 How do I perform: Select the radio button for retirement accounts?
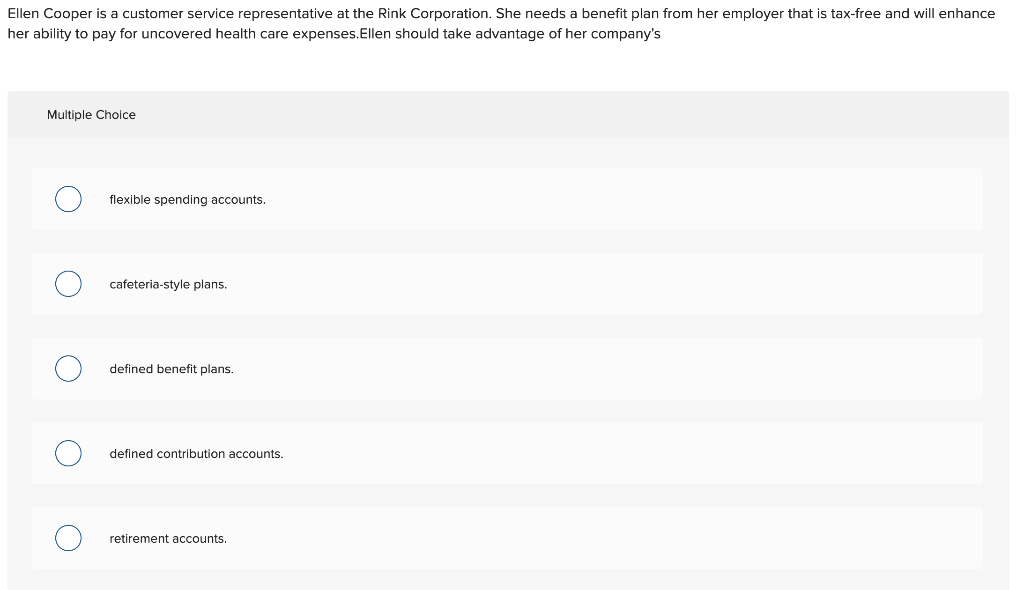point(68,537)
